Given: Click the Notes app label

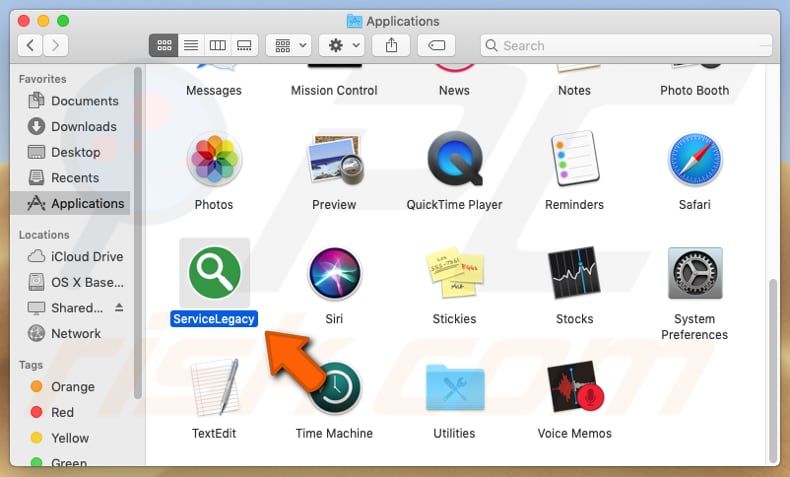Looking at the screenshot, I should [574, 91].
